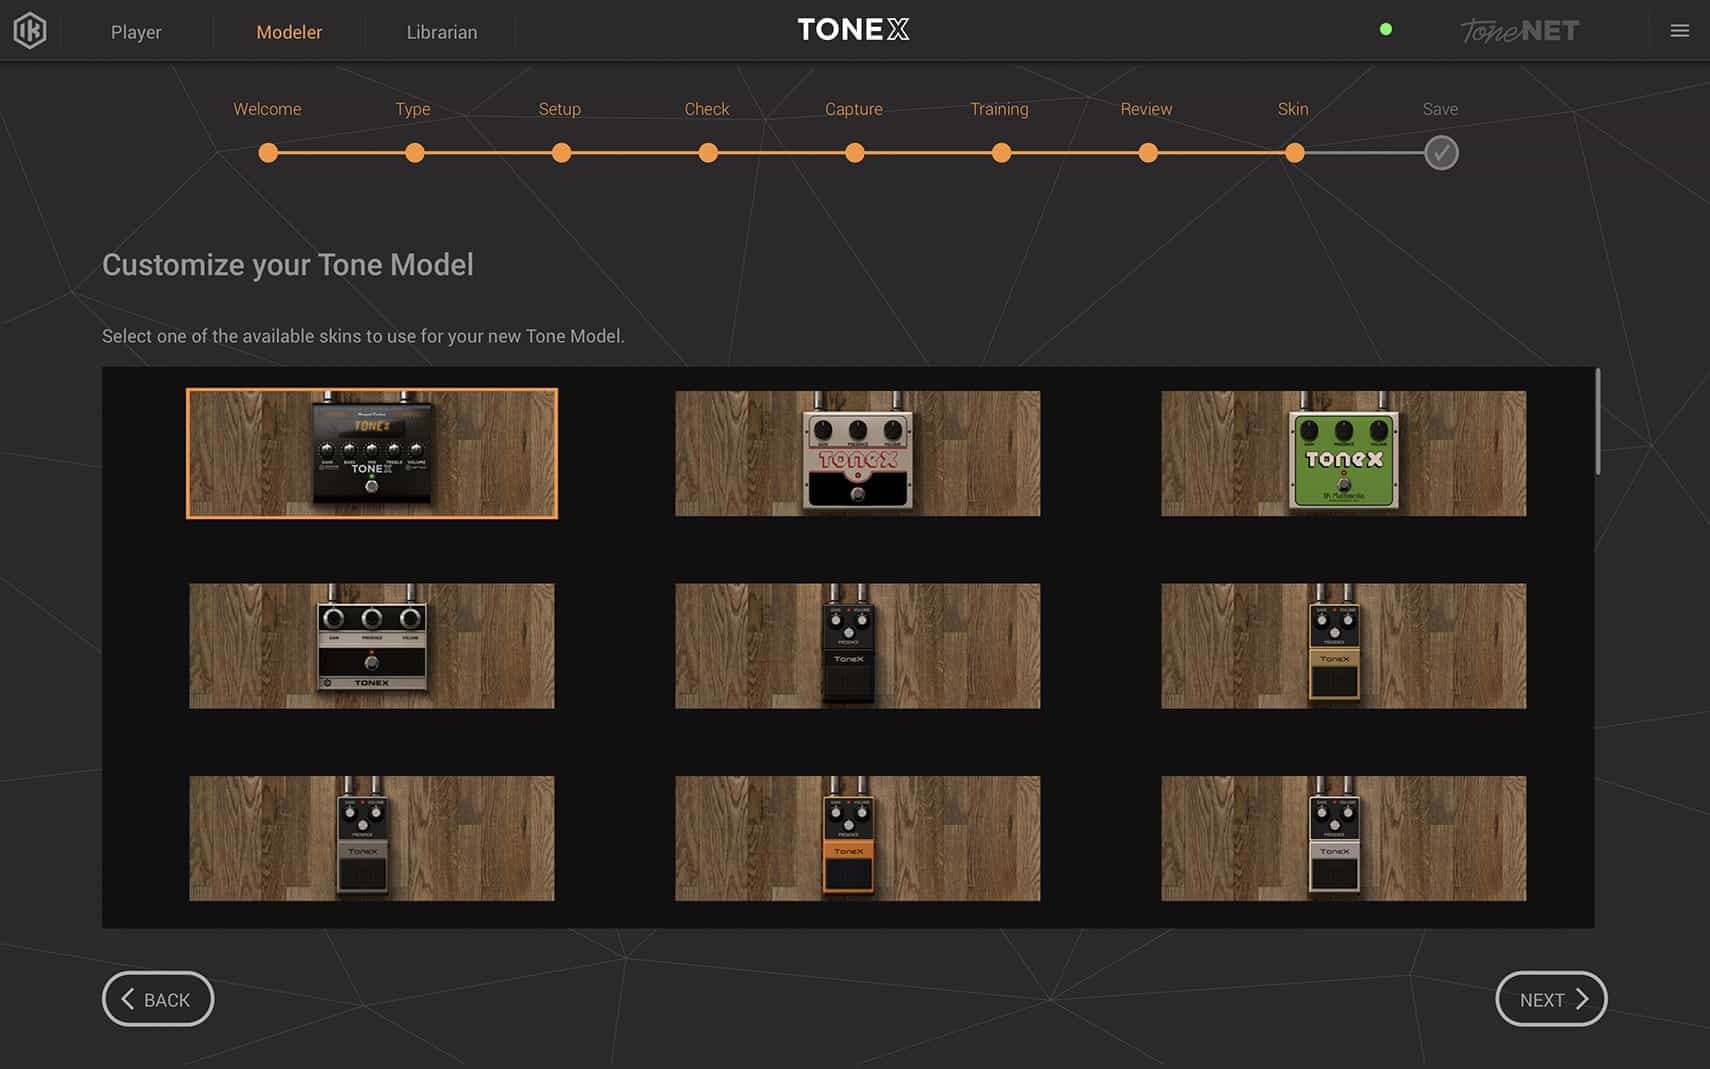Select the black and tan compact pedal skin
1710x1069 pixels.
1343,646
